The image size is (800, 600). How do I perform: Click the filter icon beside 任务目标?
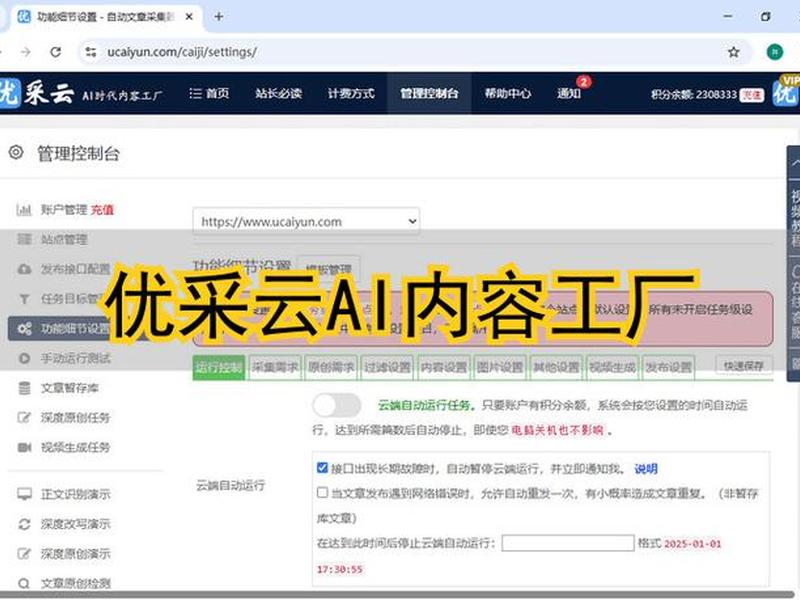pyautogui.click(x=24, y=299)
